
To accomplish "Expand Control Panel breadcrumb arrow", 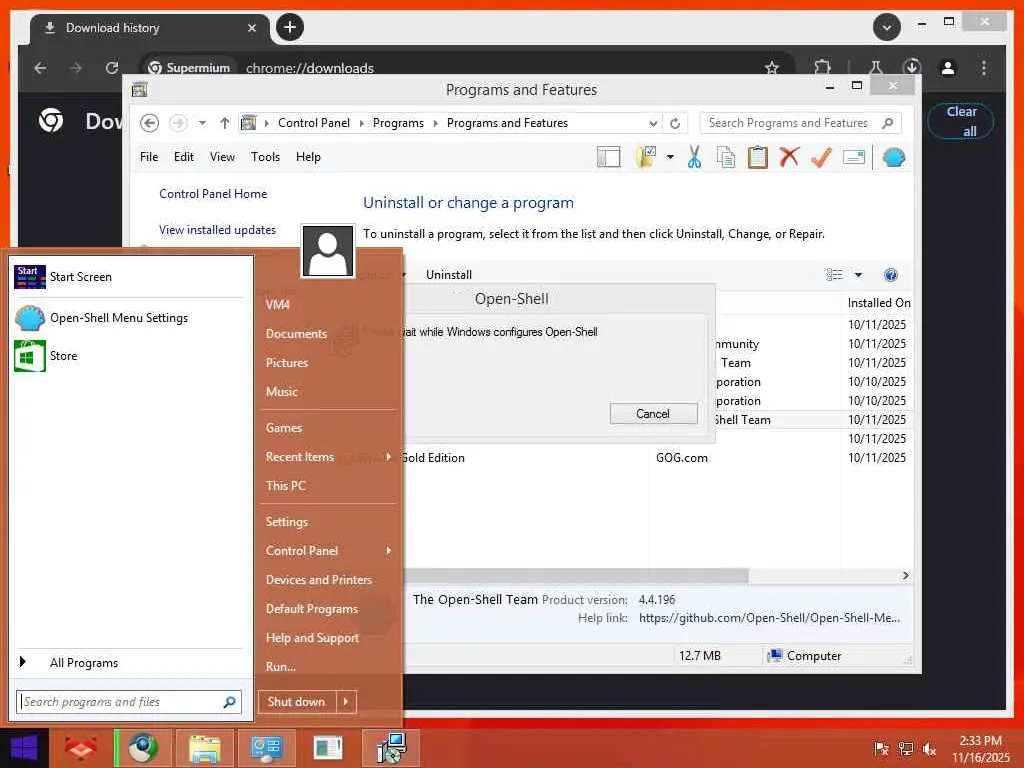I will (361, 123).
